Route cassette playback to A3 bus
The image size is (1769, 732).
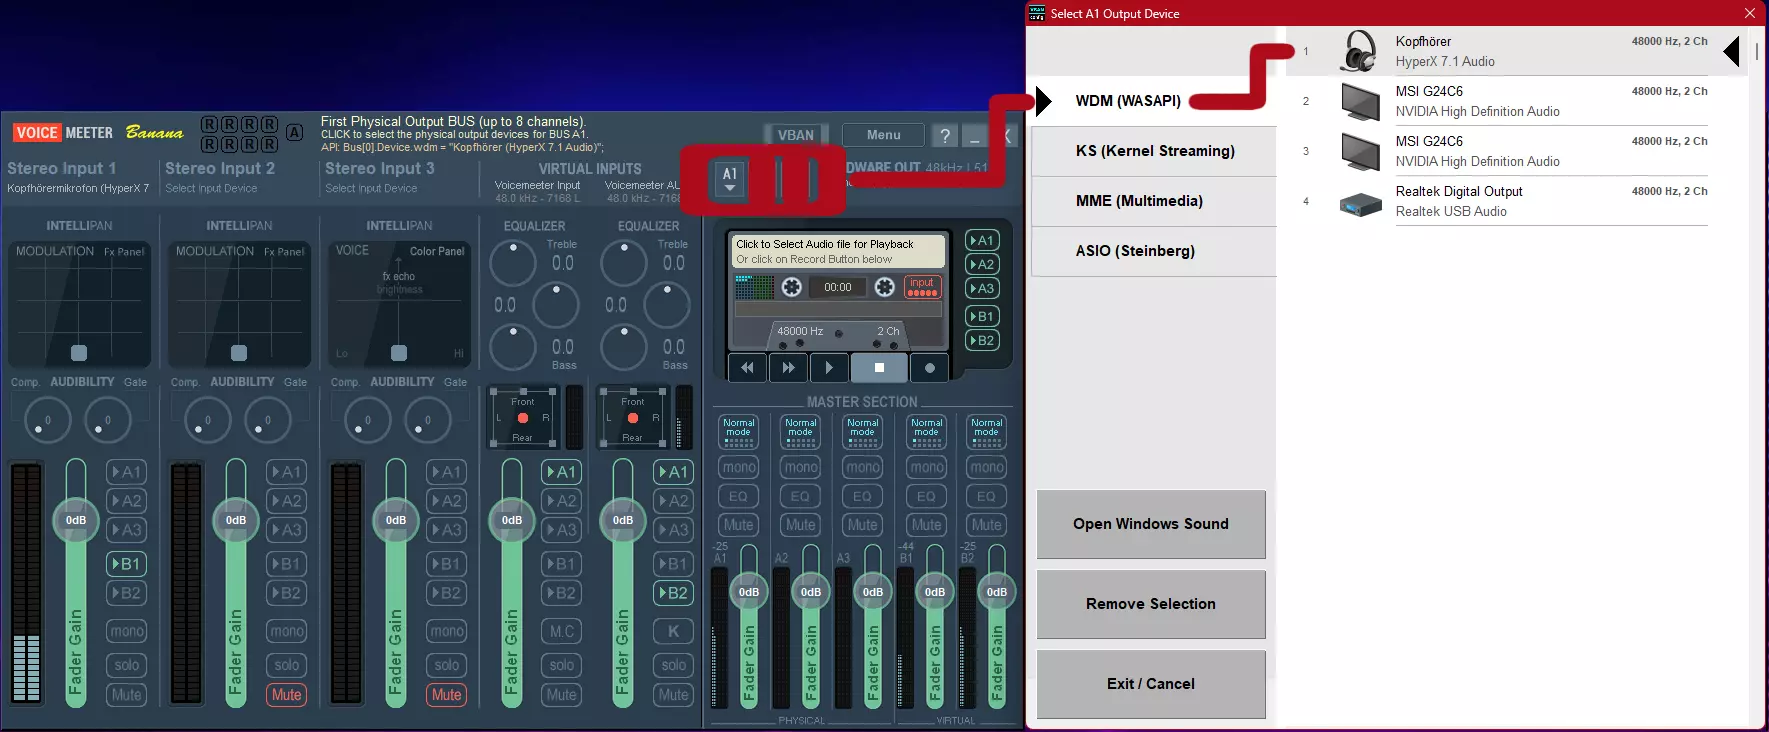pos(982,288)
